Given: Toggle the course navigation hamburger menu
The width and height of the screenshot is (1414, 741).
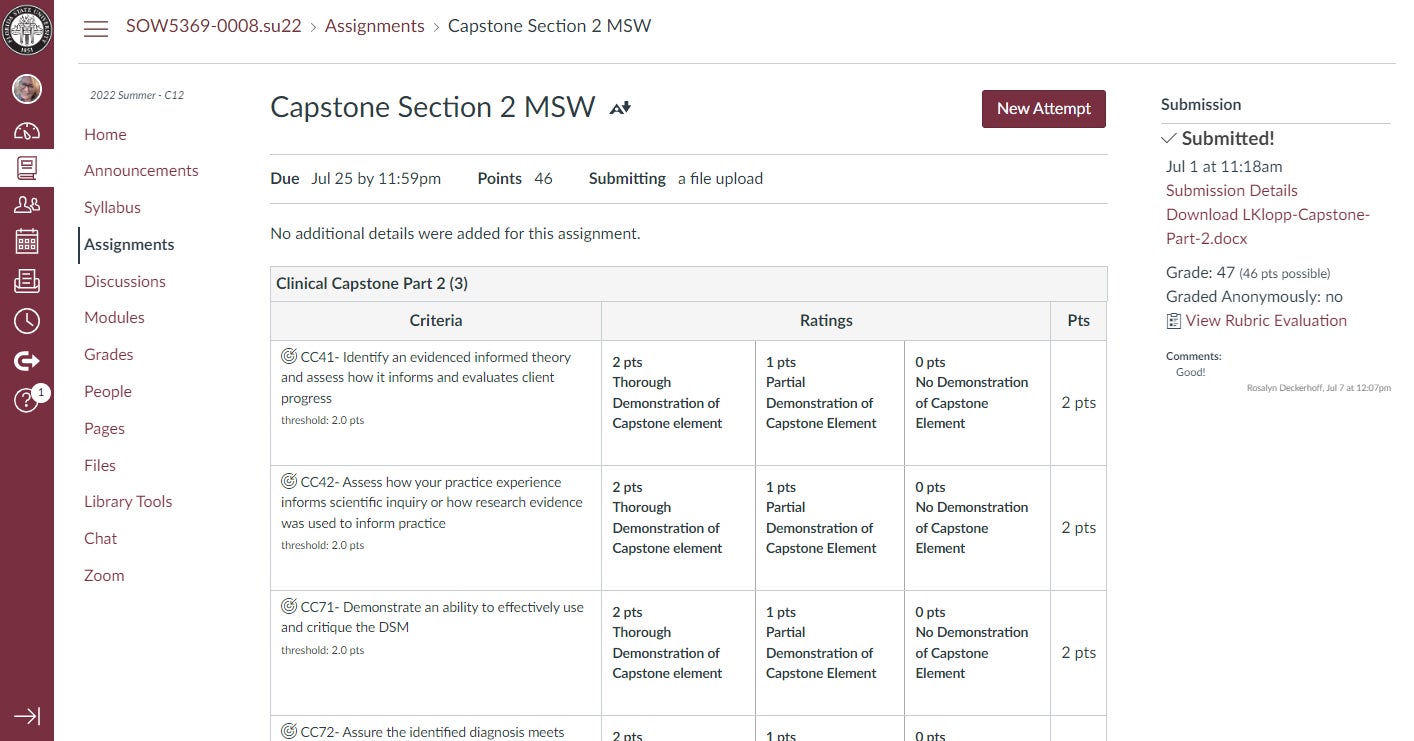Looking at the screenshot, I should 96,28.
